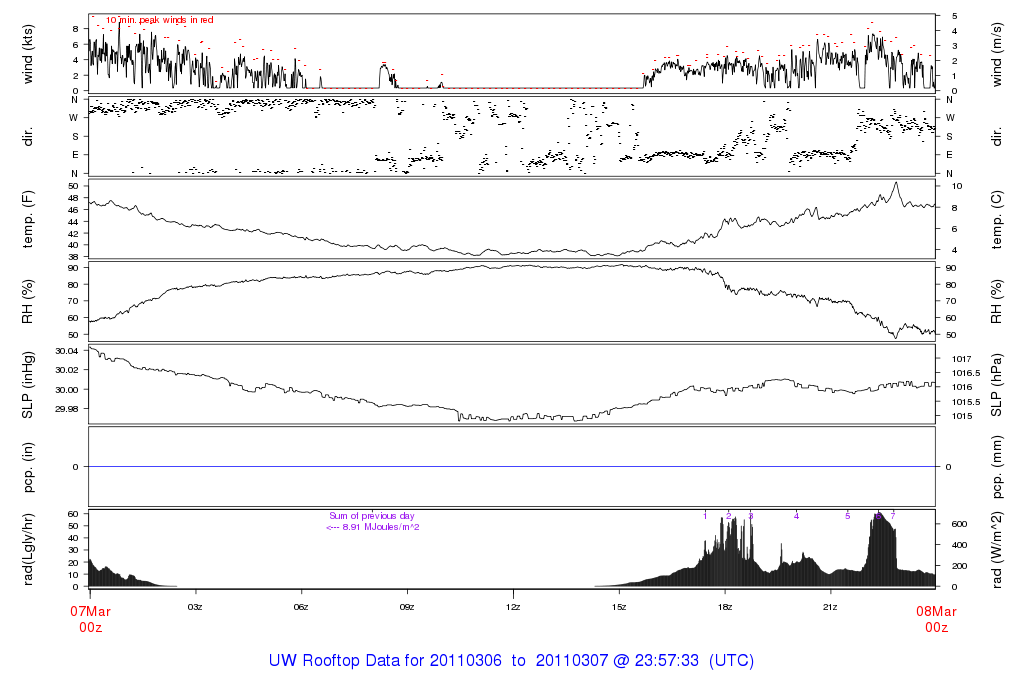Select the 18z tick on time axis
Screen dimensions: 1024x700
(x=724, y=607)
